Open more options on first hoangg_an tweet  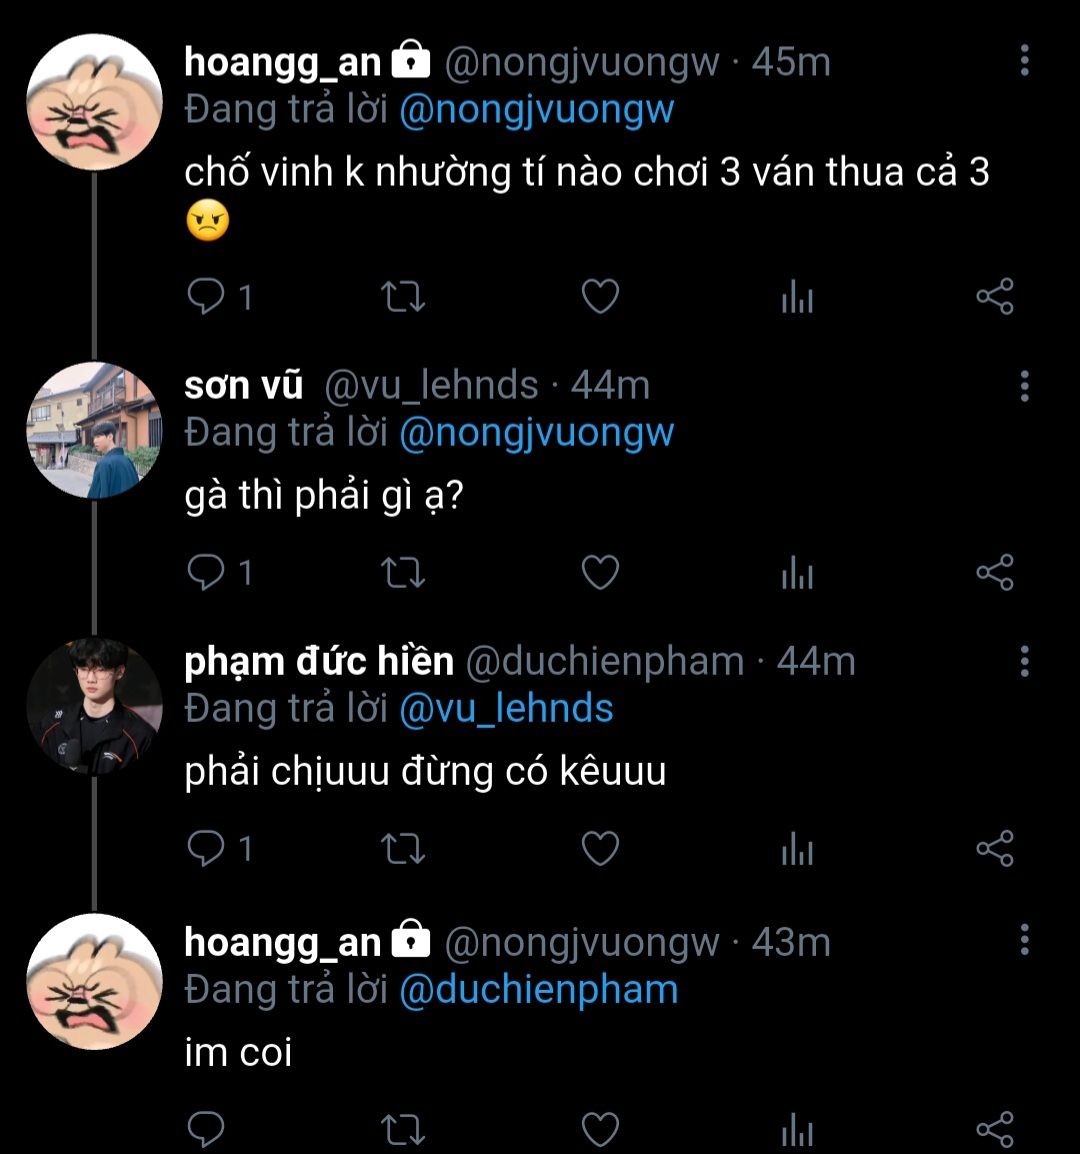(1024, 61)
